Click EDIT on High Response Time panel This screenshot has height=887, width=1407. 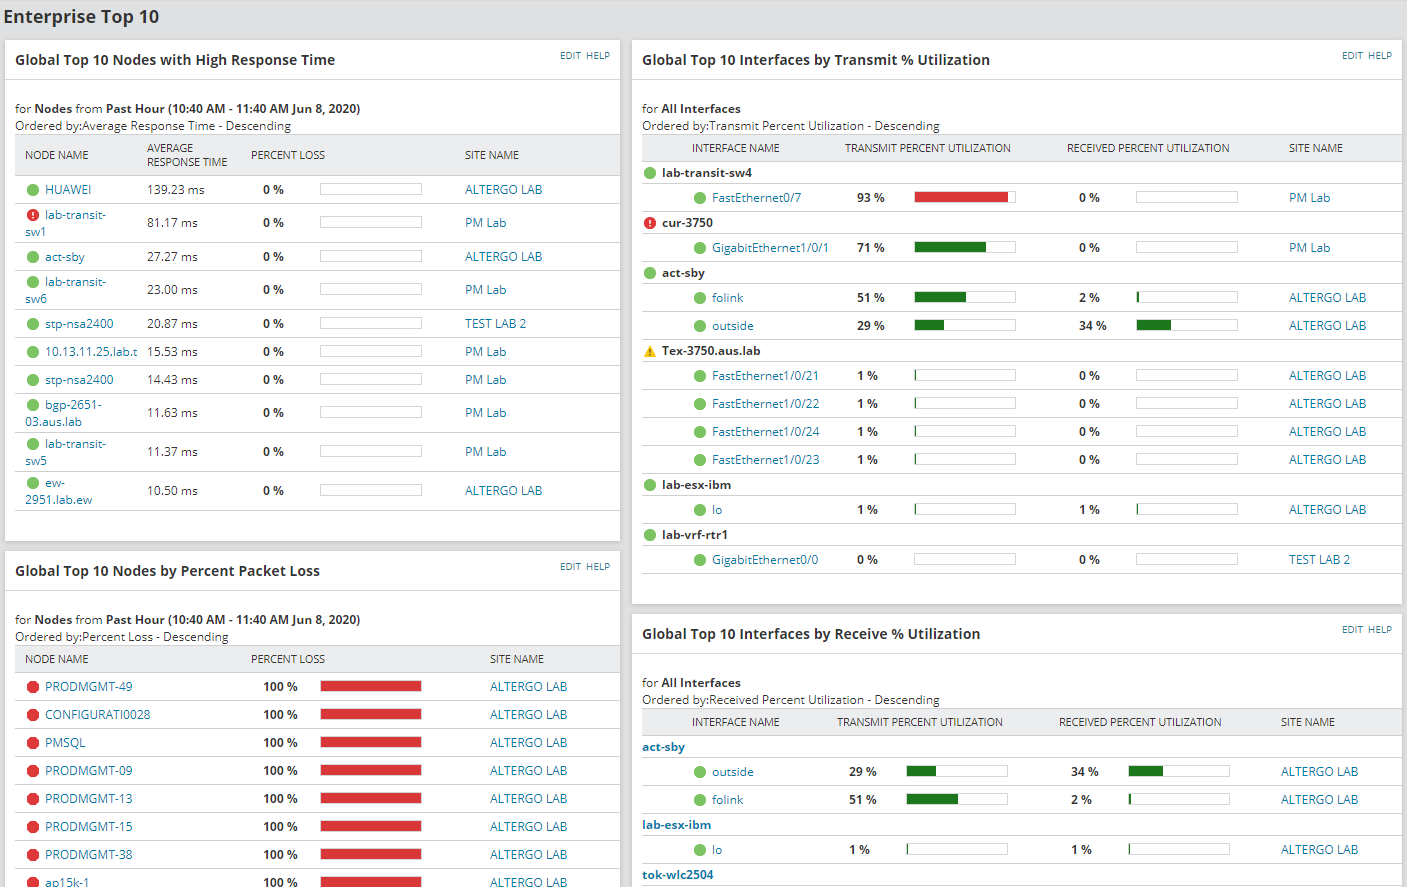tap(570, 56)
